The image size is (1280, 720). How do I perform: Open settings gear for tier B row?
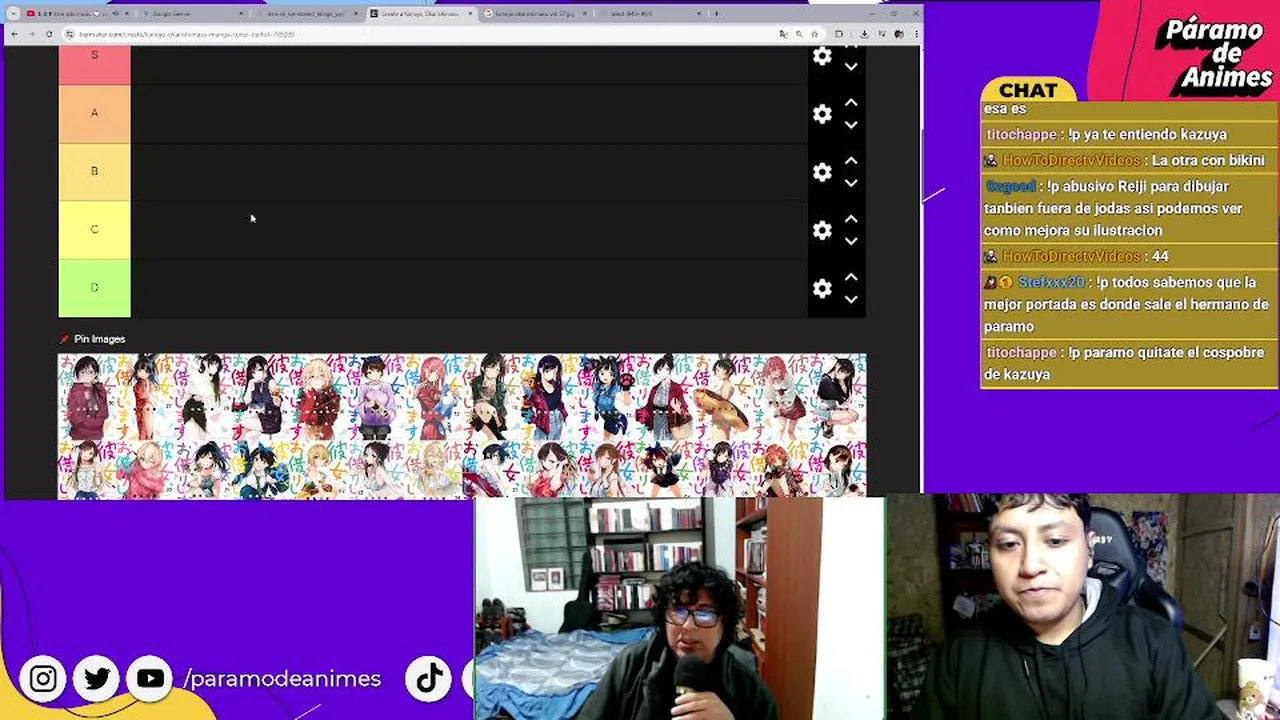pos(822,172)
